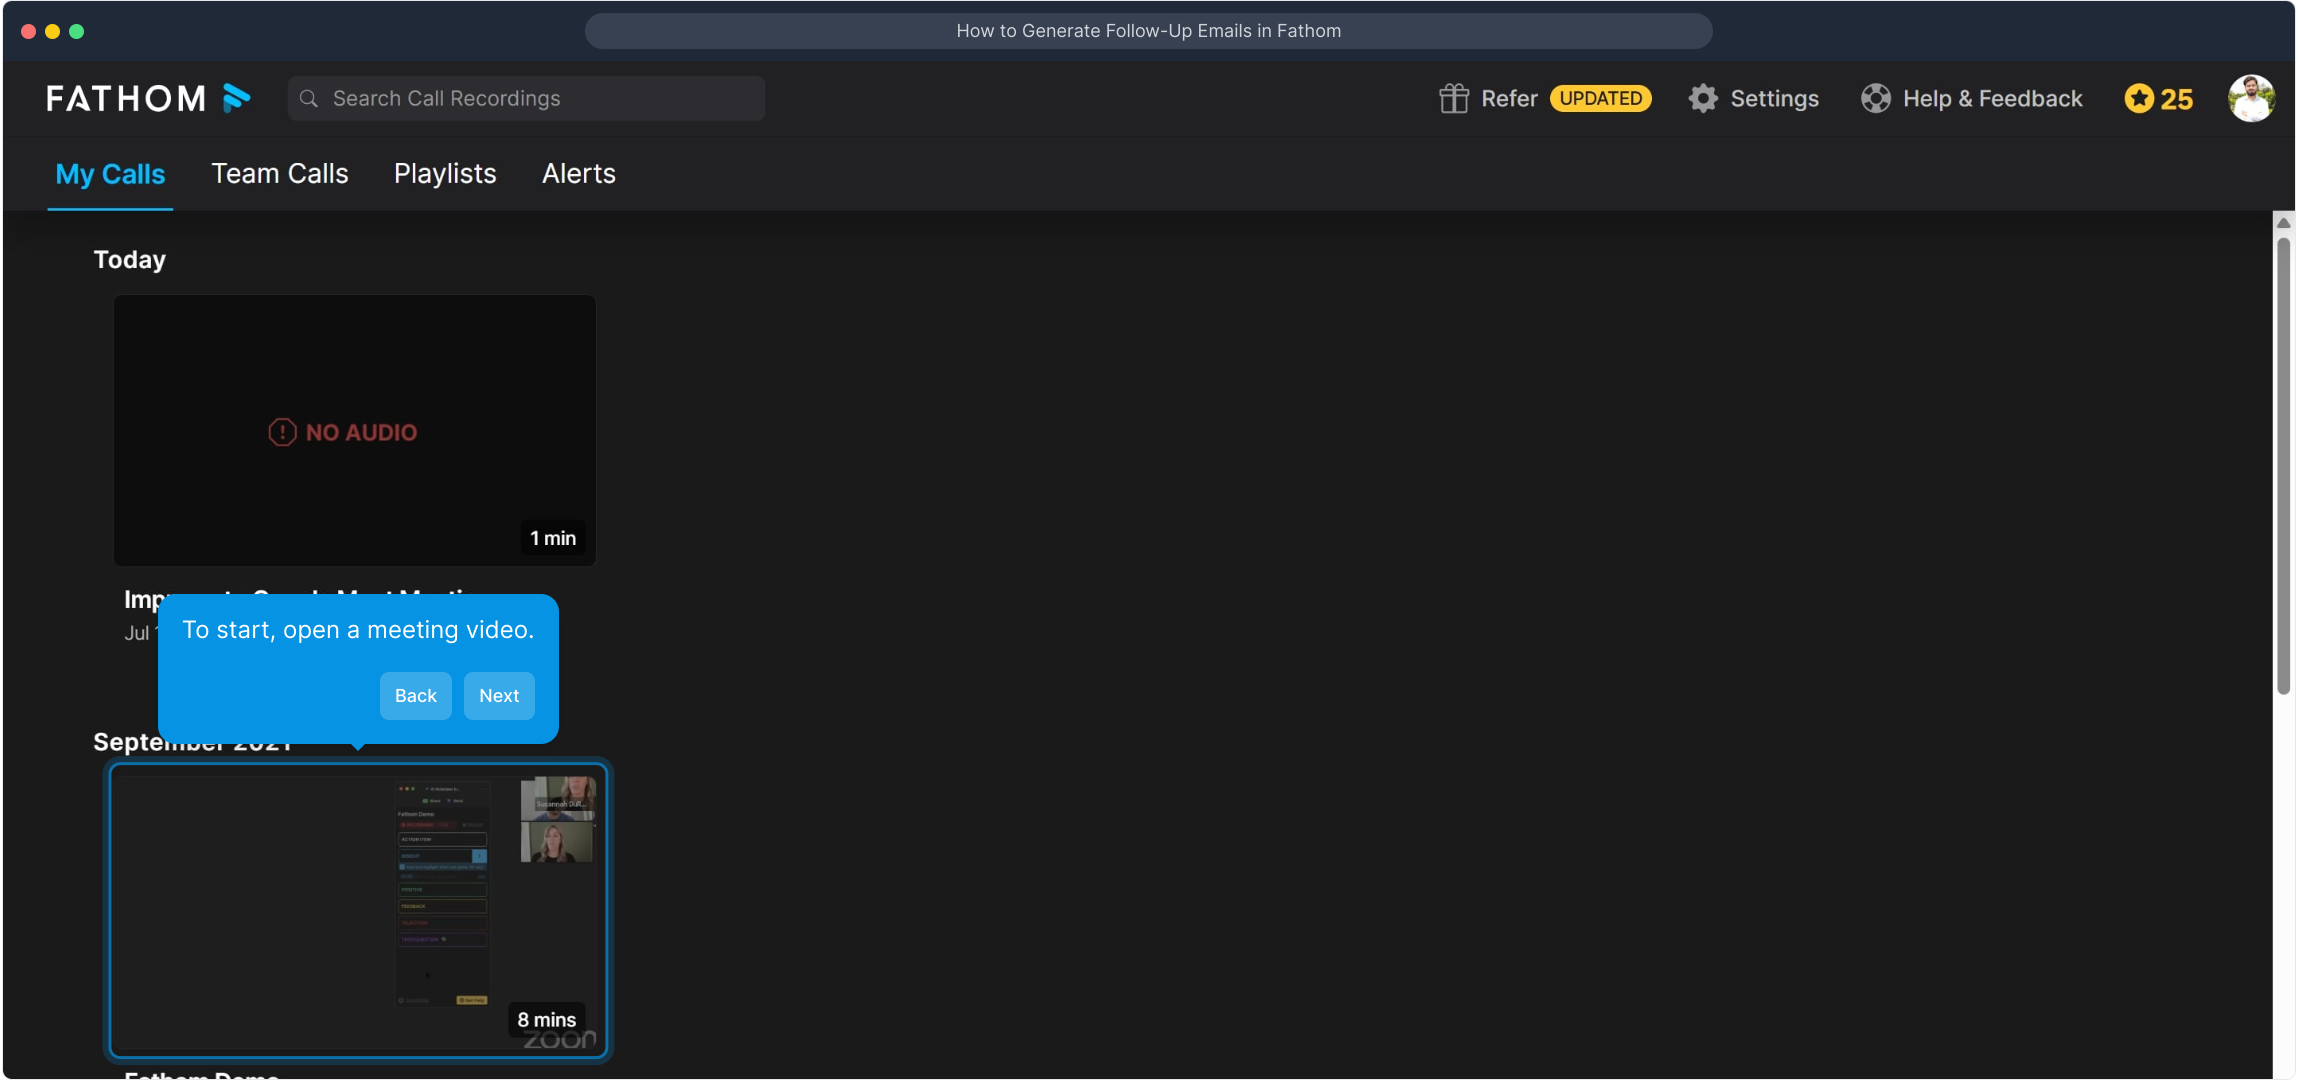Click the UPDATED badge
Viewport: 2298px width, 1080px height.
tap(1600, 98)
